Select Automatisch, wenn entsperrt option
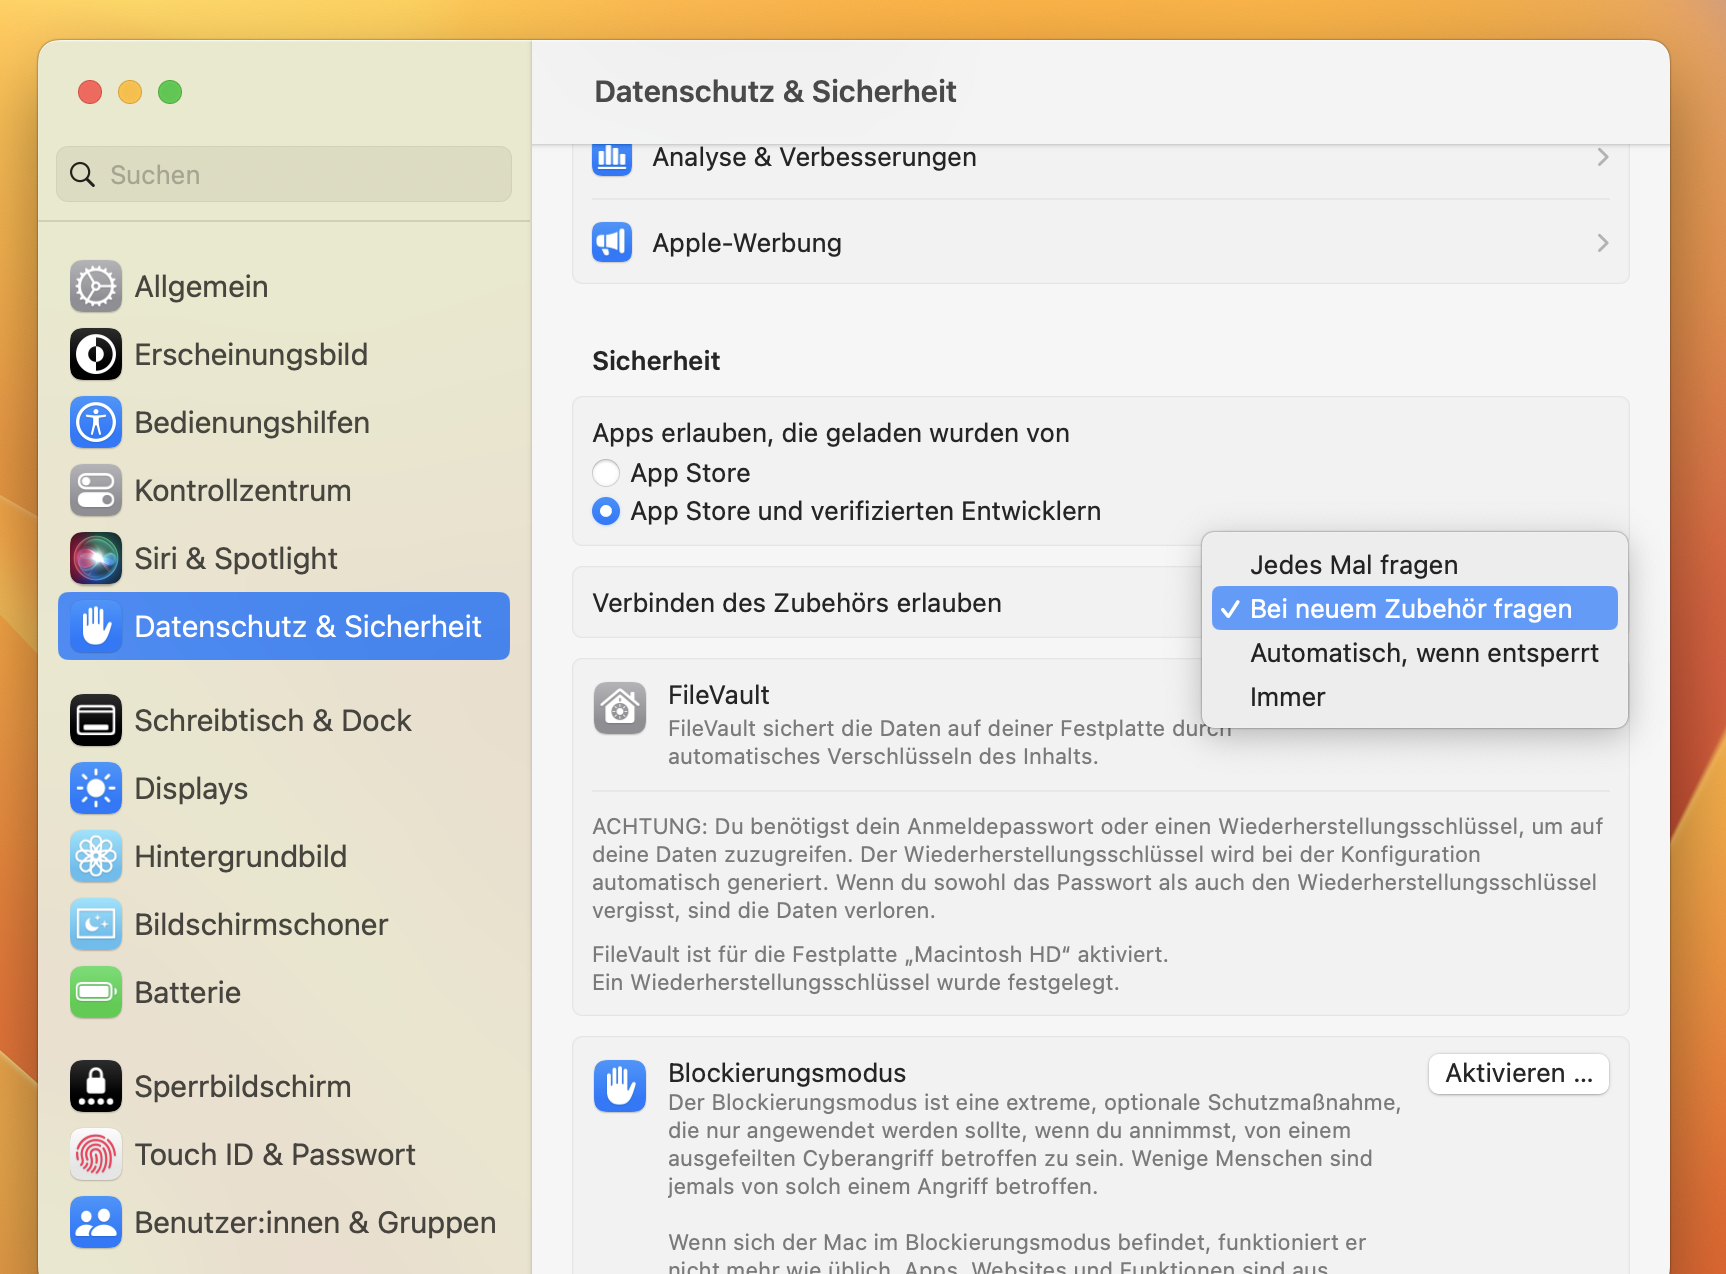Image resolution: width=1726 pixels, height=1274 pixels. pyautogui.click(x=1423, y=653)
